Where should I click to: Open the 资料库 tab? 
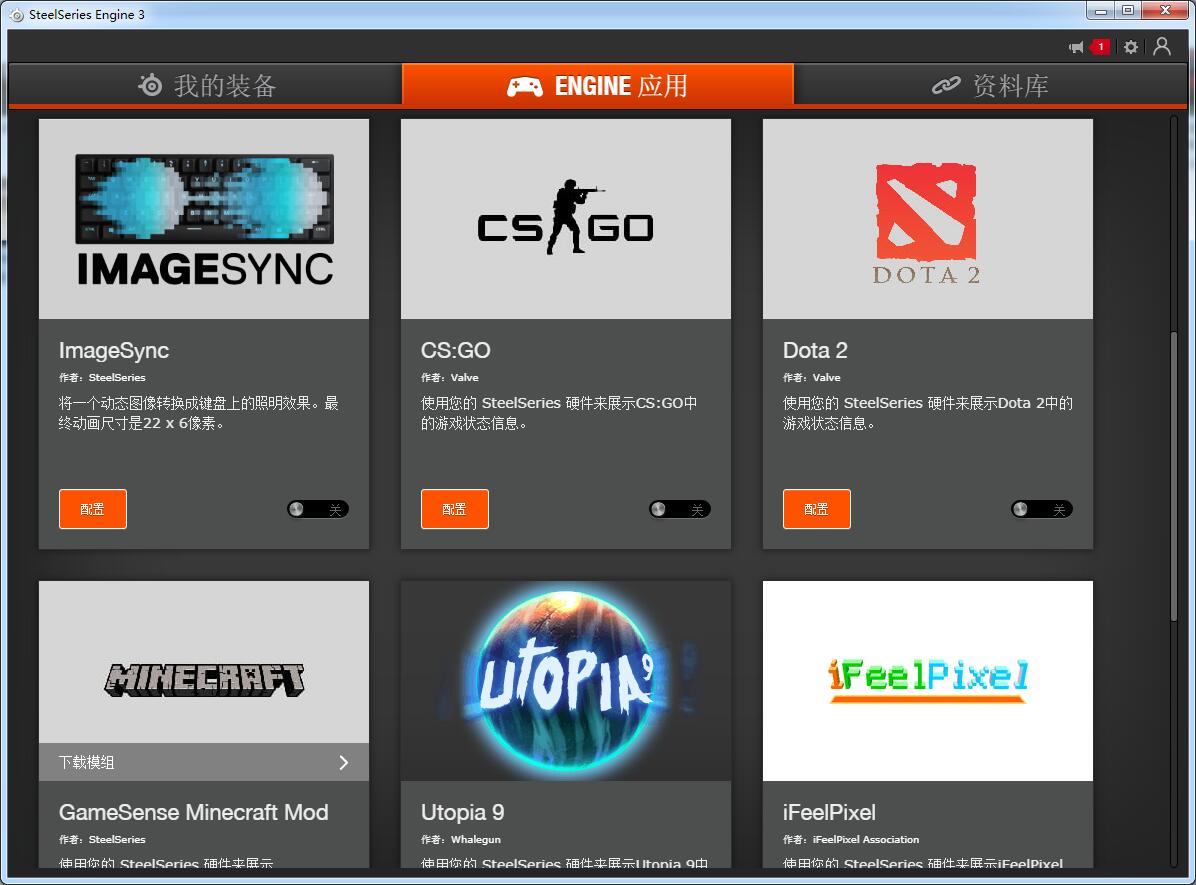point(990,85)
